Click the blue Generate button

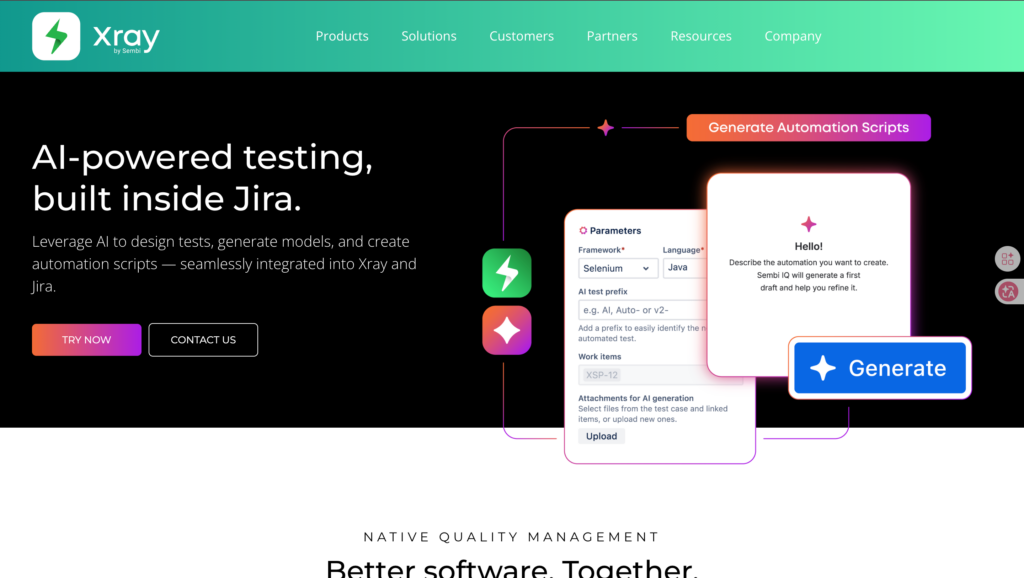(880, 368)
